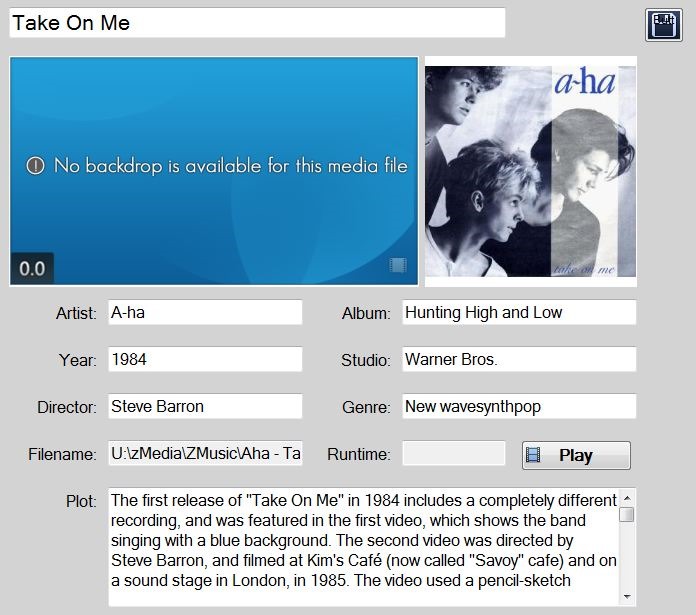Click the blue backdrop placeholder image

point(214,171)
